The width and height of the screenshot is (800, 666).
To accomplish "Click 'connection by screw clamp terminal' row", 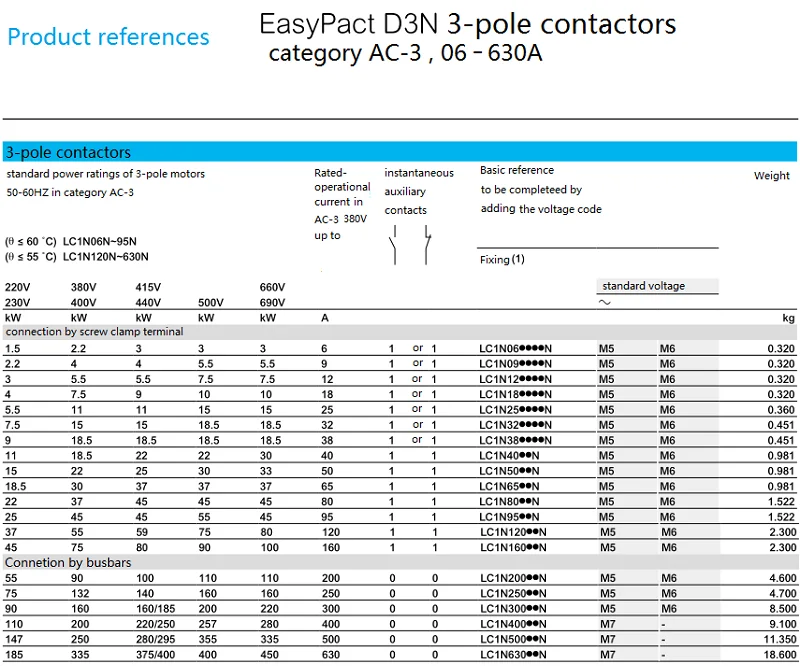I will (399, 332).
